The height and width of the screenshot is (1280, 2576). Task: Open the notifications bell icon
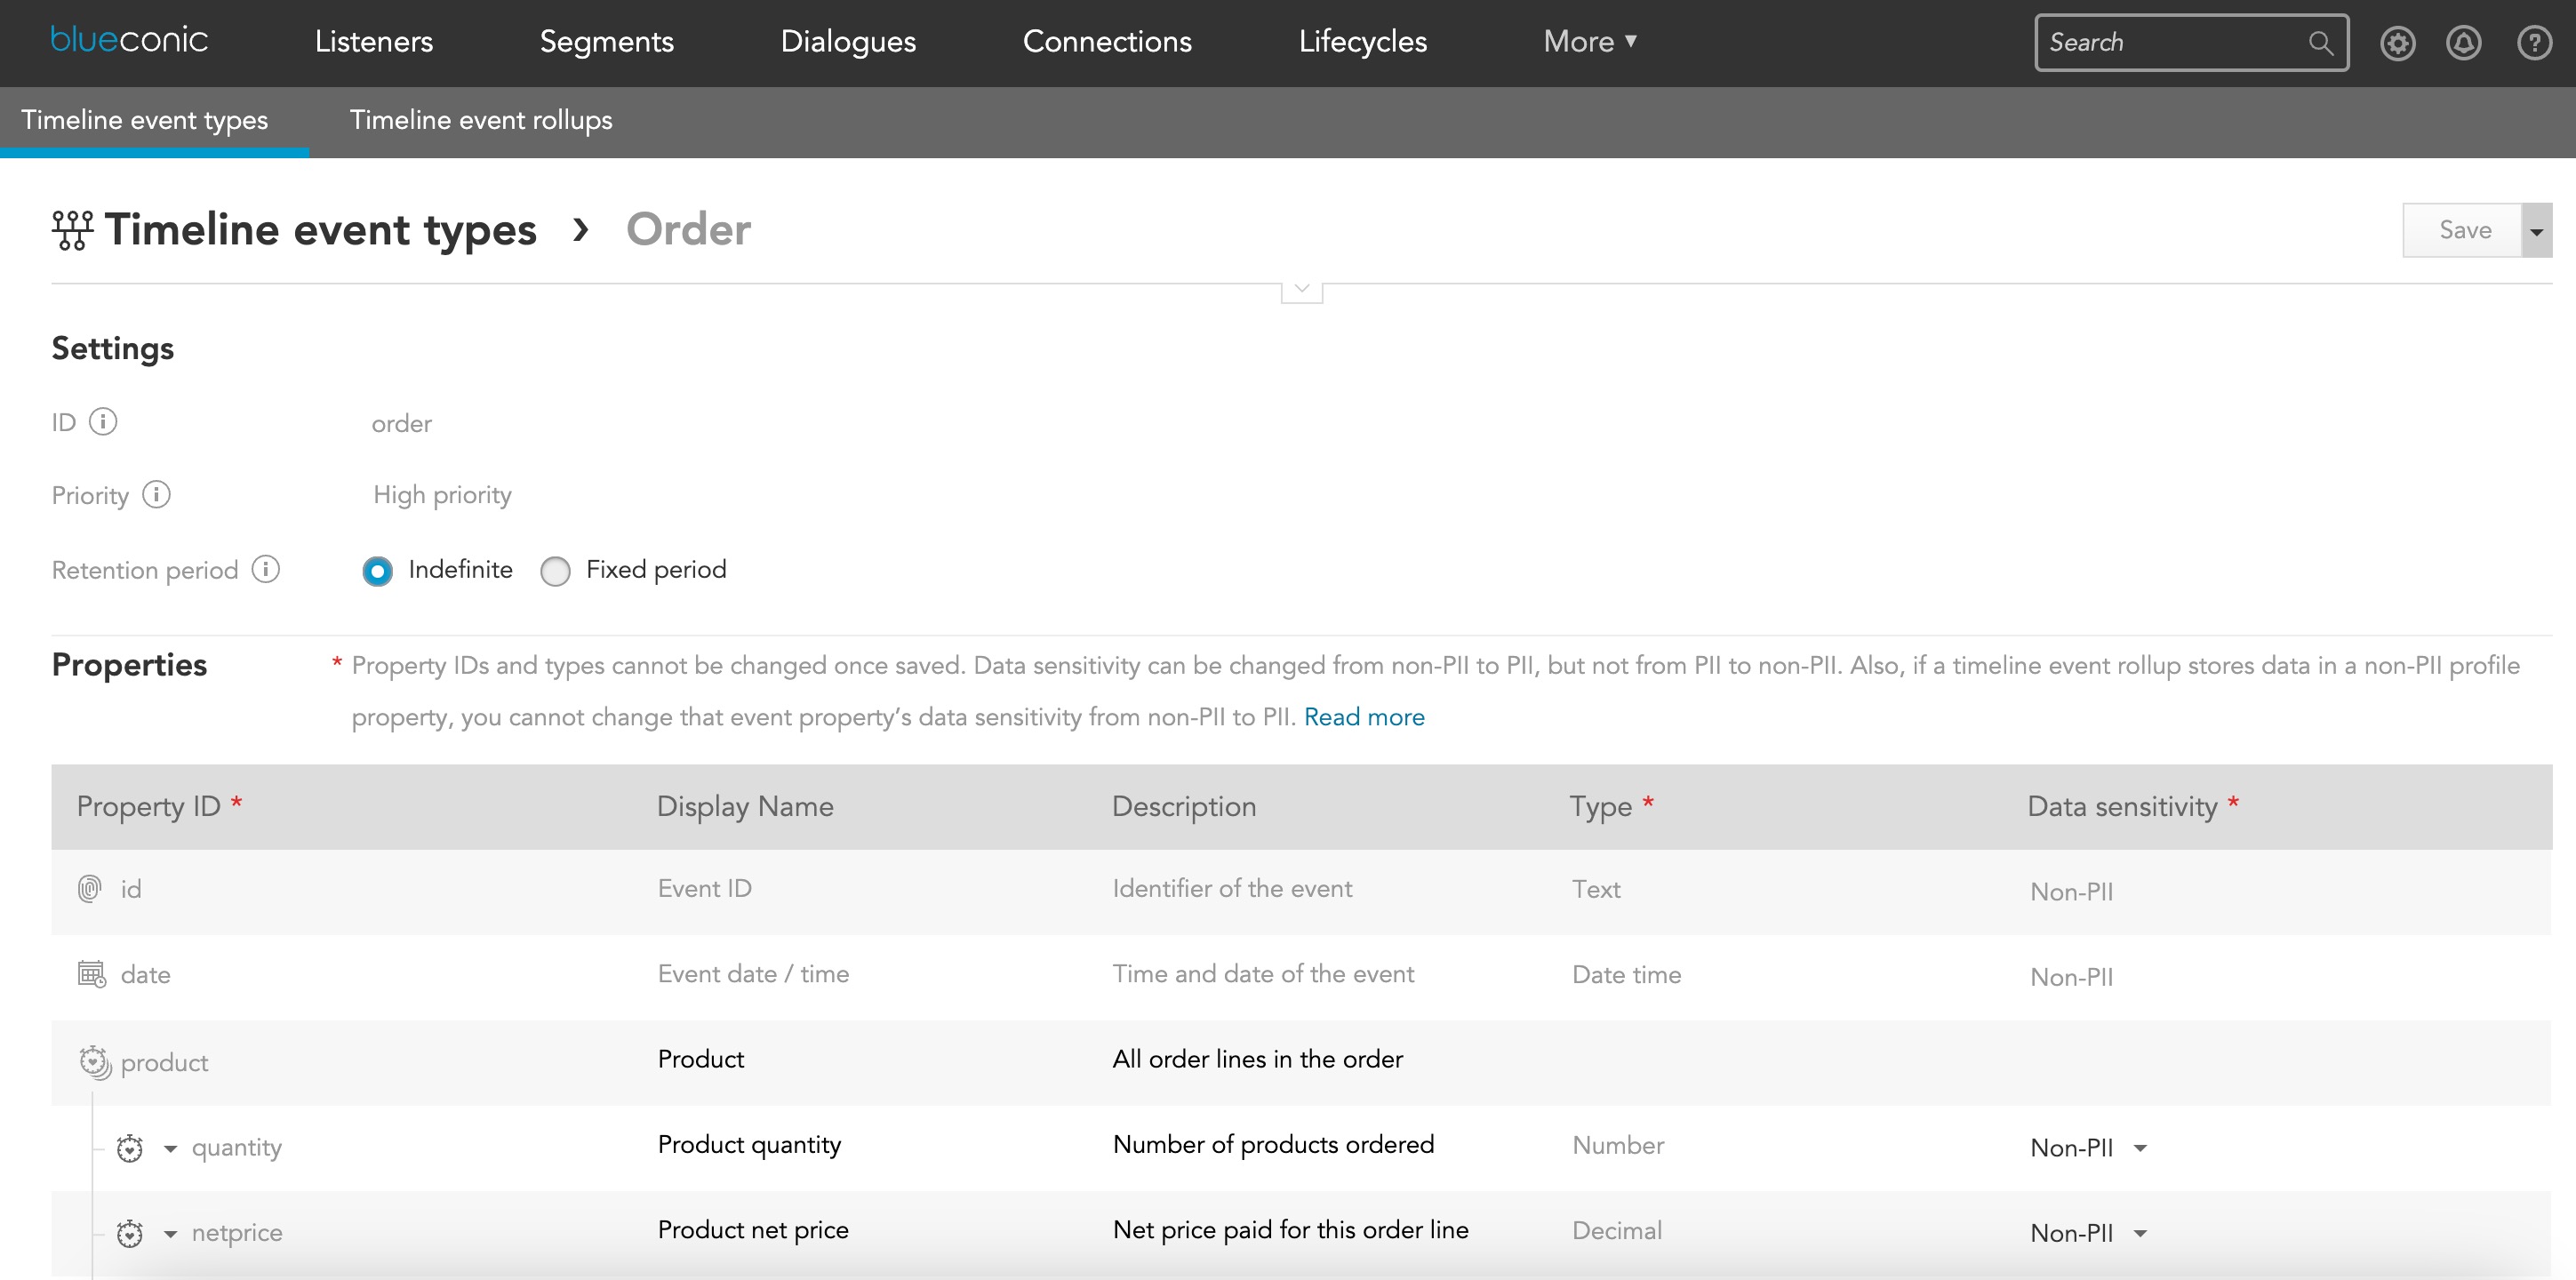[x=2463, y=43]
